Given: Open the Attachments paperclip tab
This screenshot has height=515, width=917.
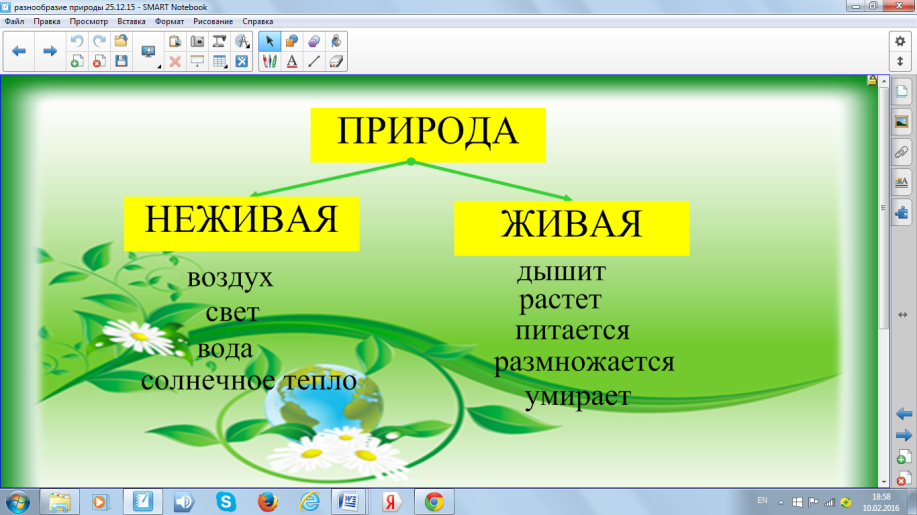Looking at the screenshot, I should [x=901, y=152].
